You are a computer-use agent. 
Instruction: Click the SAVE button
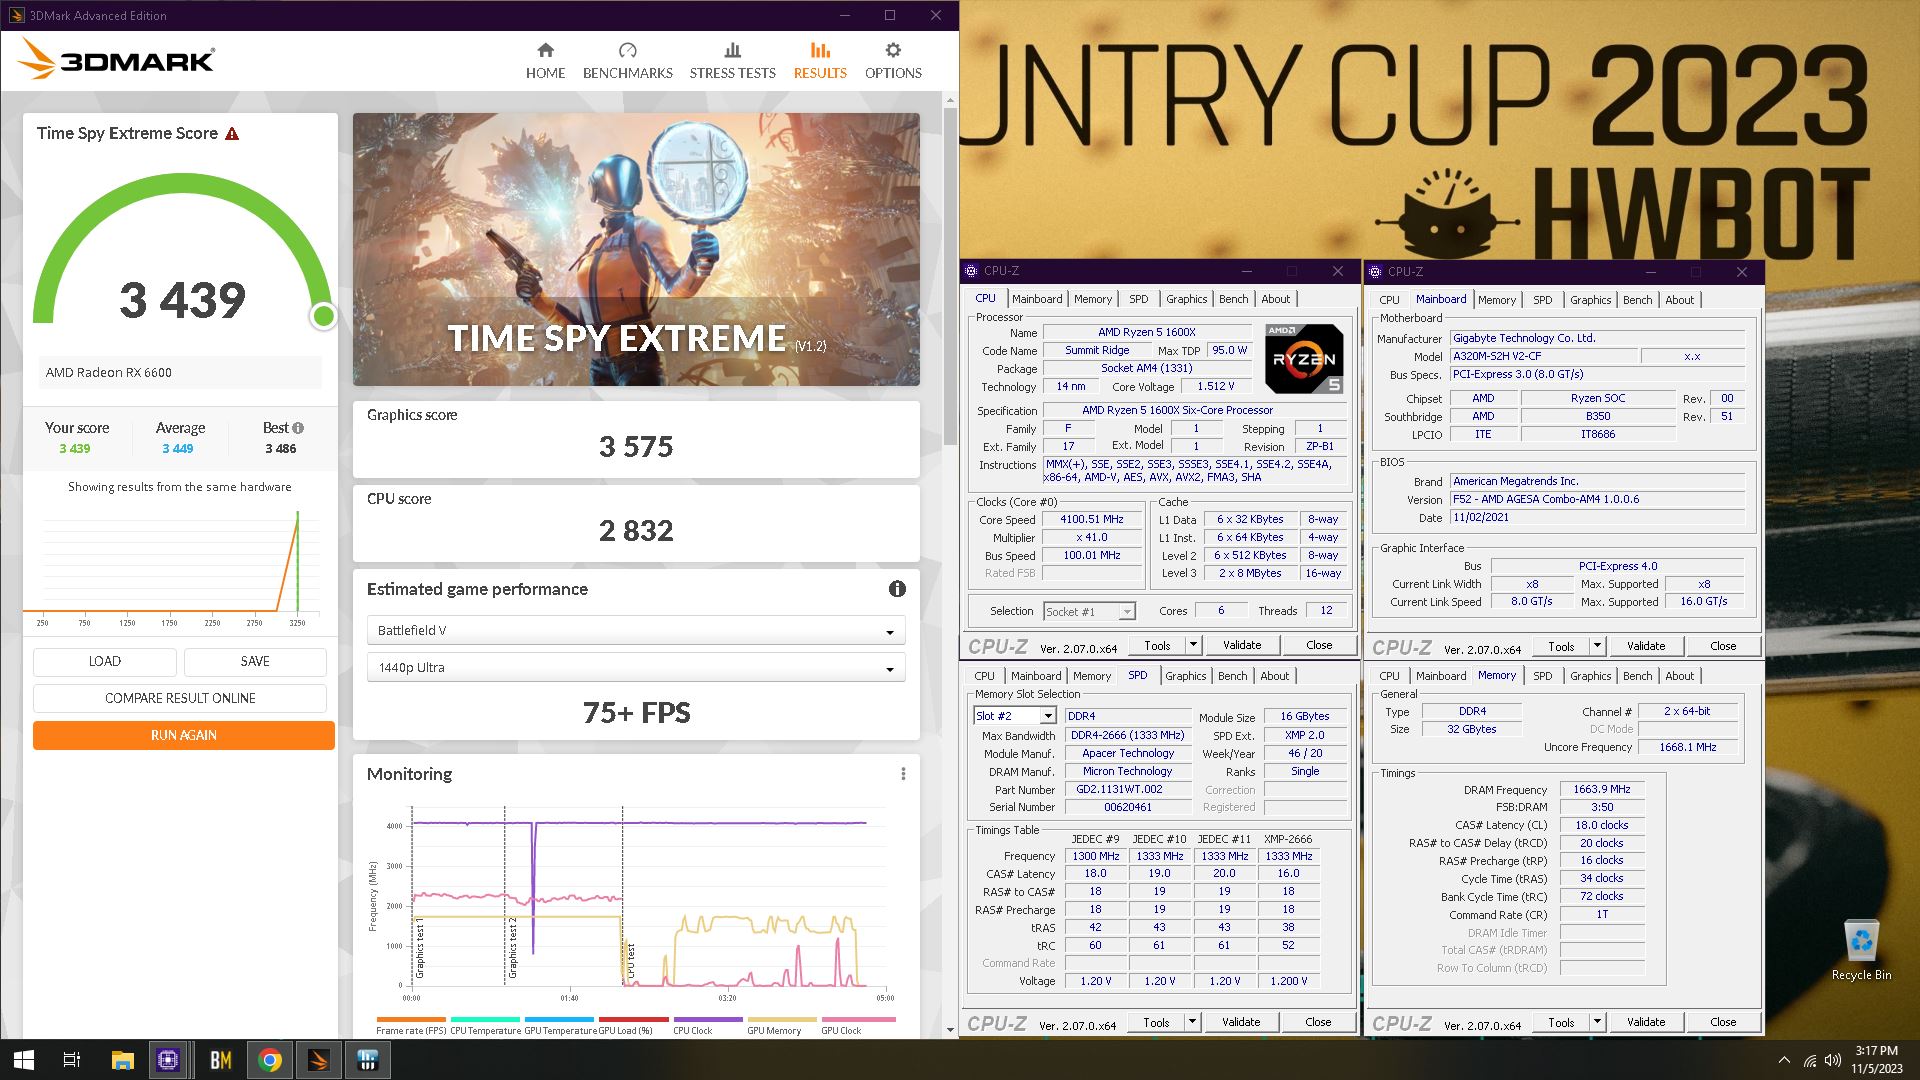pos(255,661)
